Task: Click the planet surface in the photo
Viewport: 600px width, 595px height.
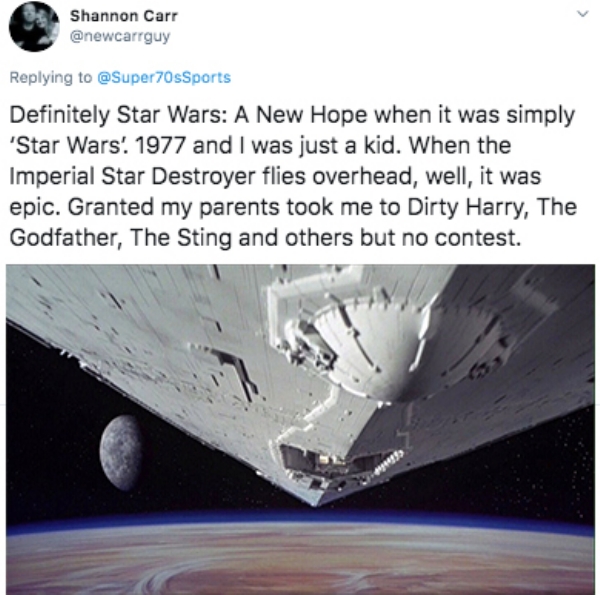Action: tap(300, 559)
